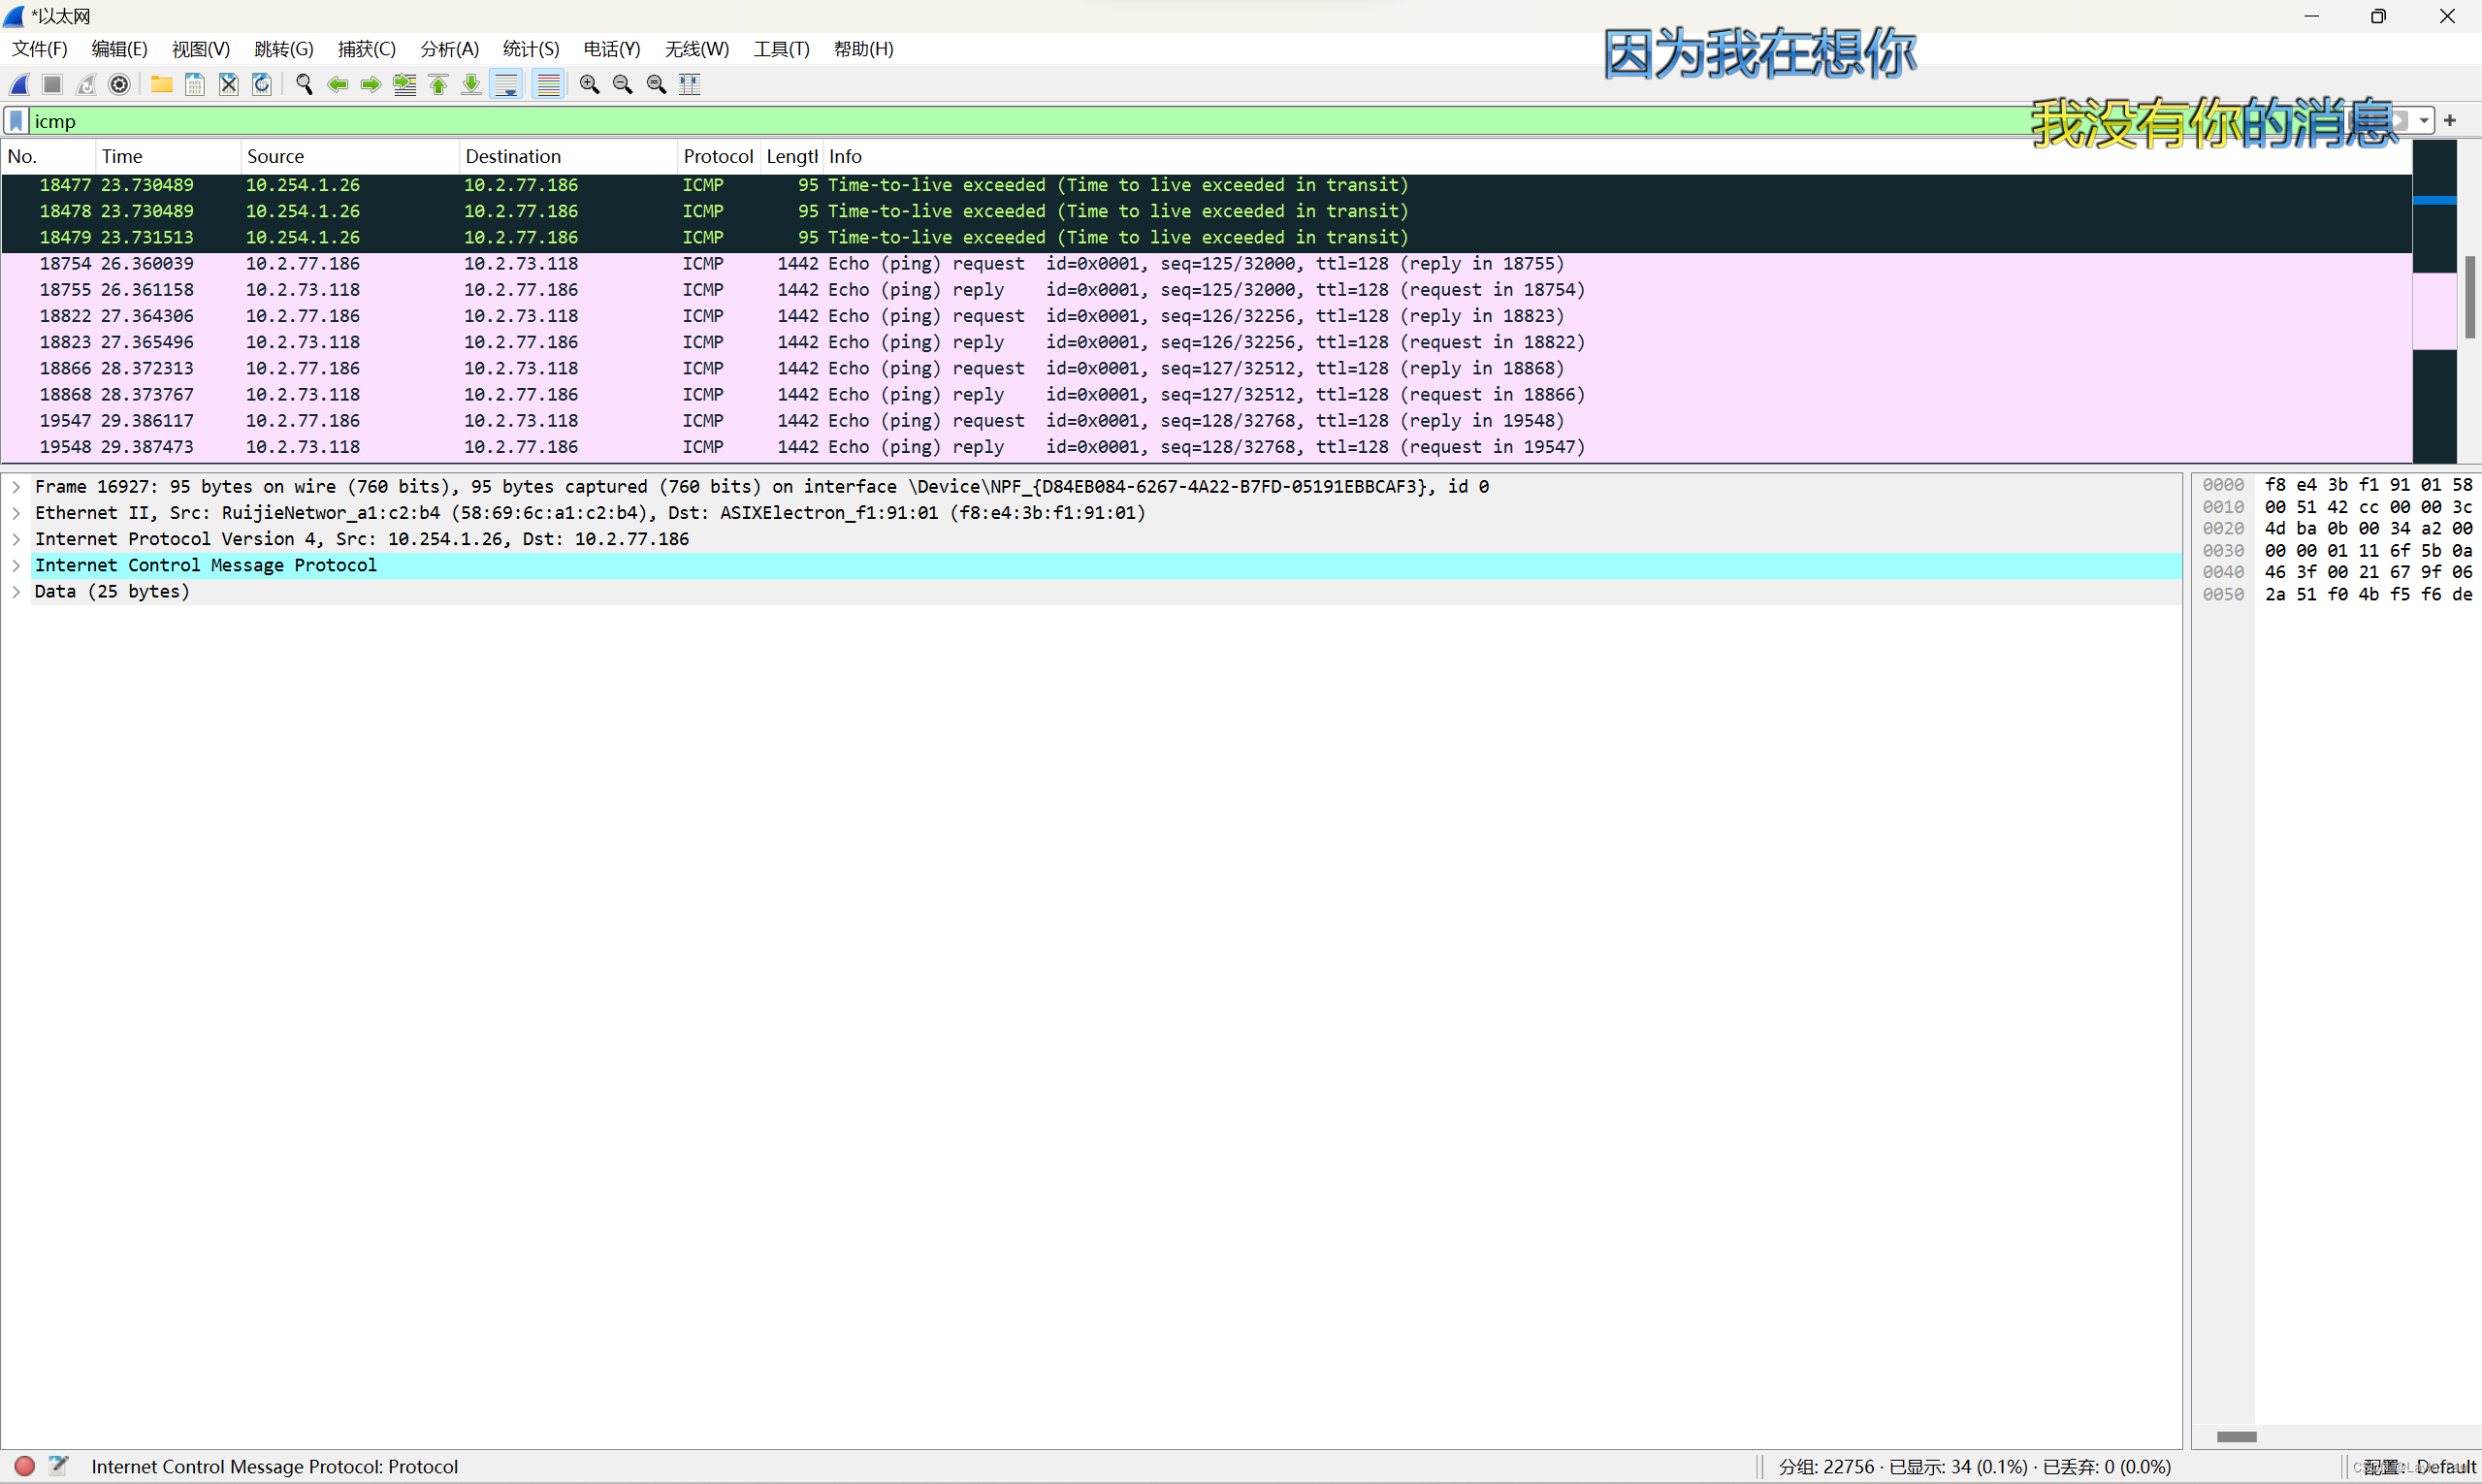2482x1484 pixels.
Task: Zoom in on the main window text
Action: (x=589, y=85)
